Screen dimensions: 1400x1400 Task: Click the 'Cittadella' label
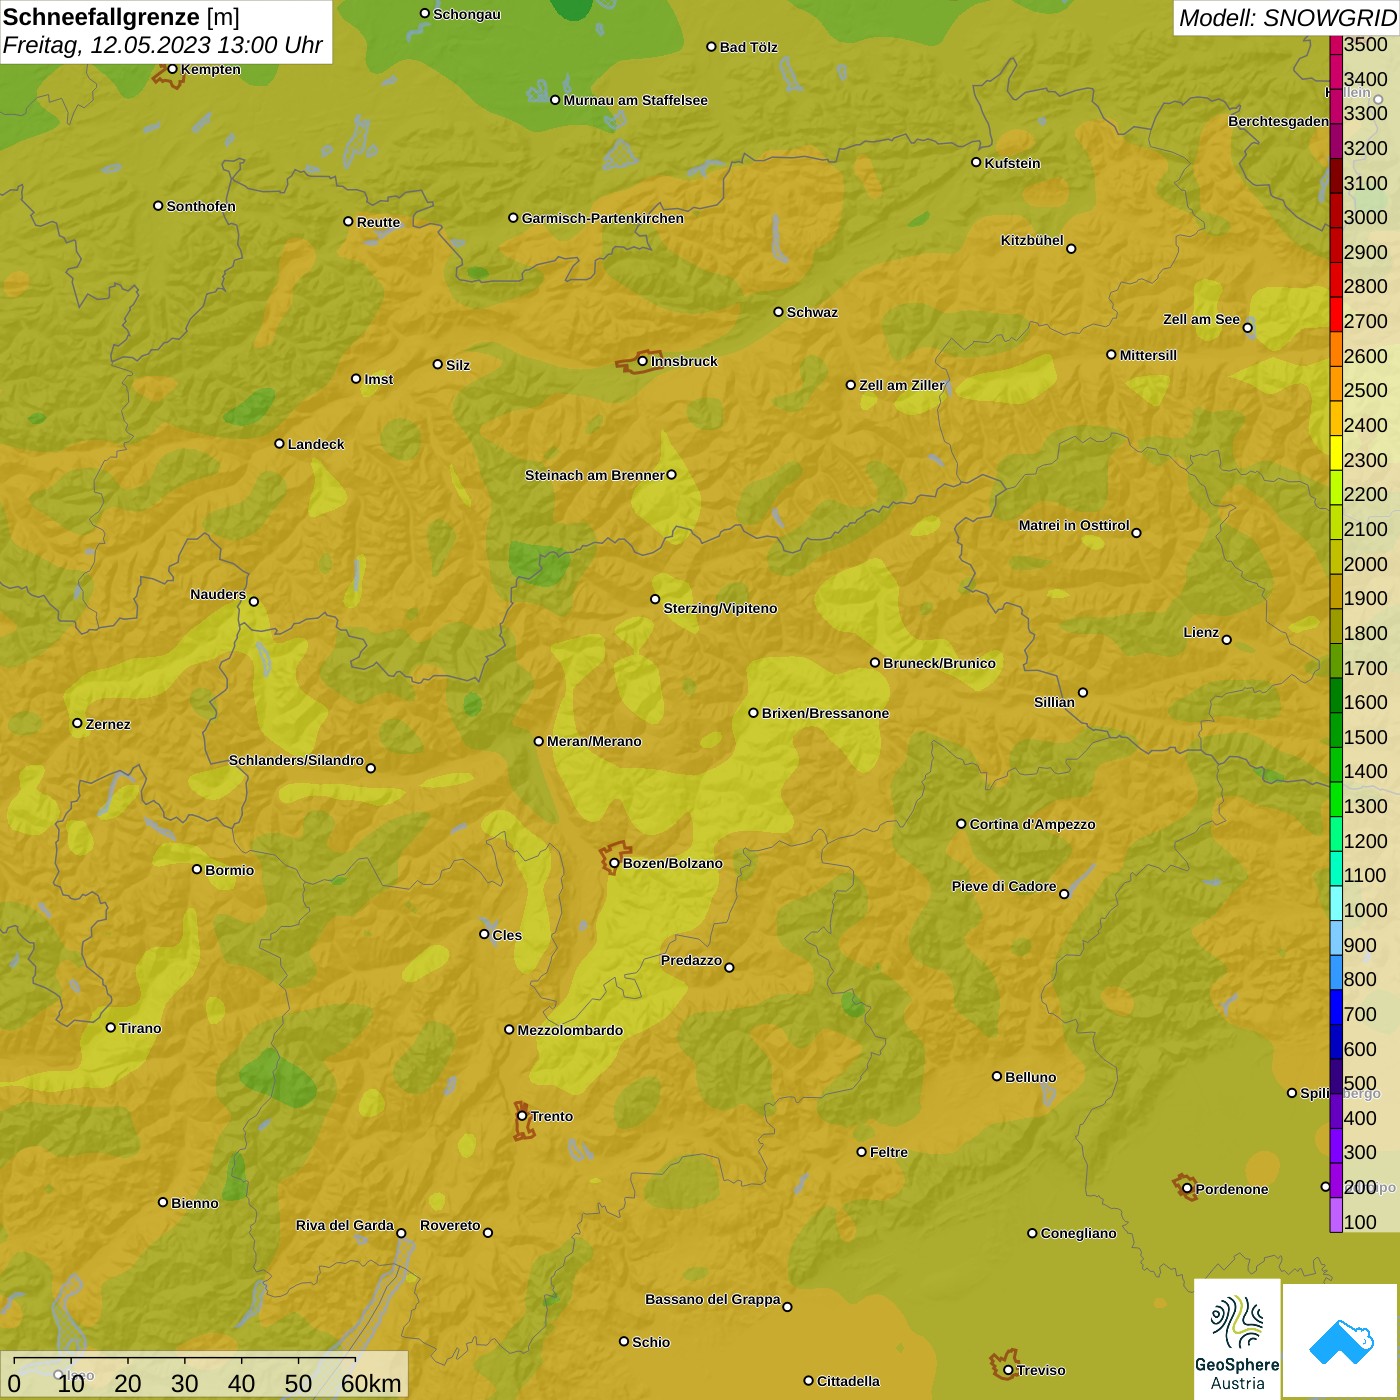coord(848,1381)
